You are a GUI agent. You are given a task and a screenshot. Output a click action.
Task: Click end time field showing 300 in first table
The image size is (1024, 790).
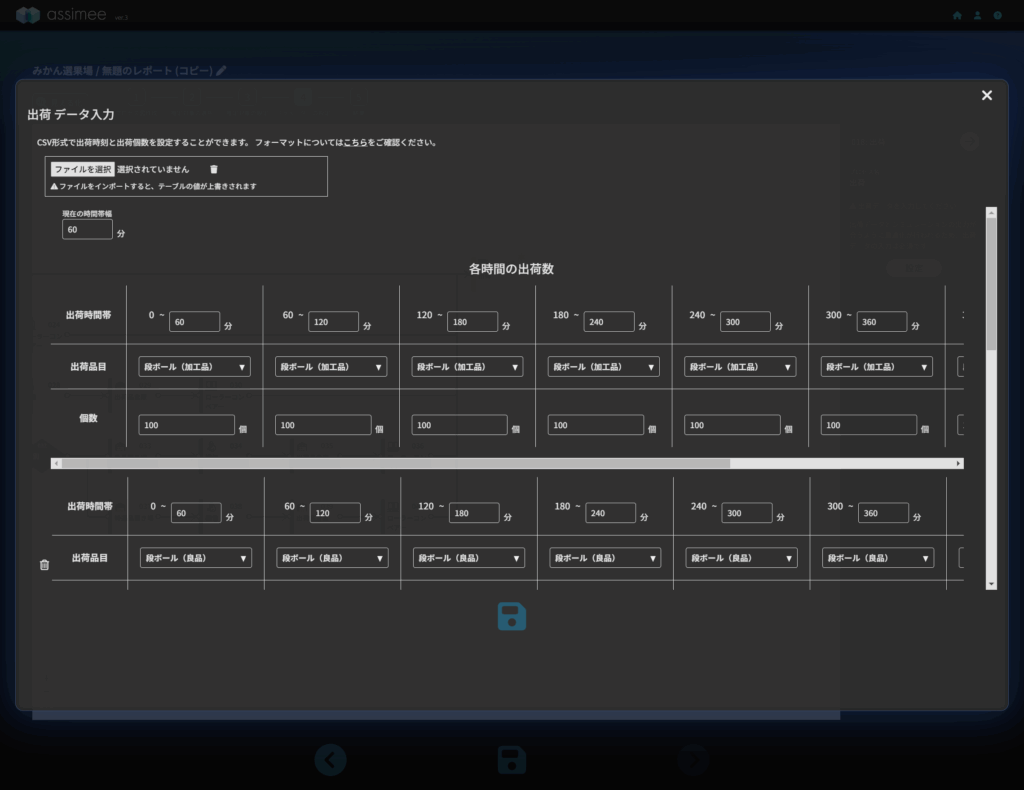point(745,322)
